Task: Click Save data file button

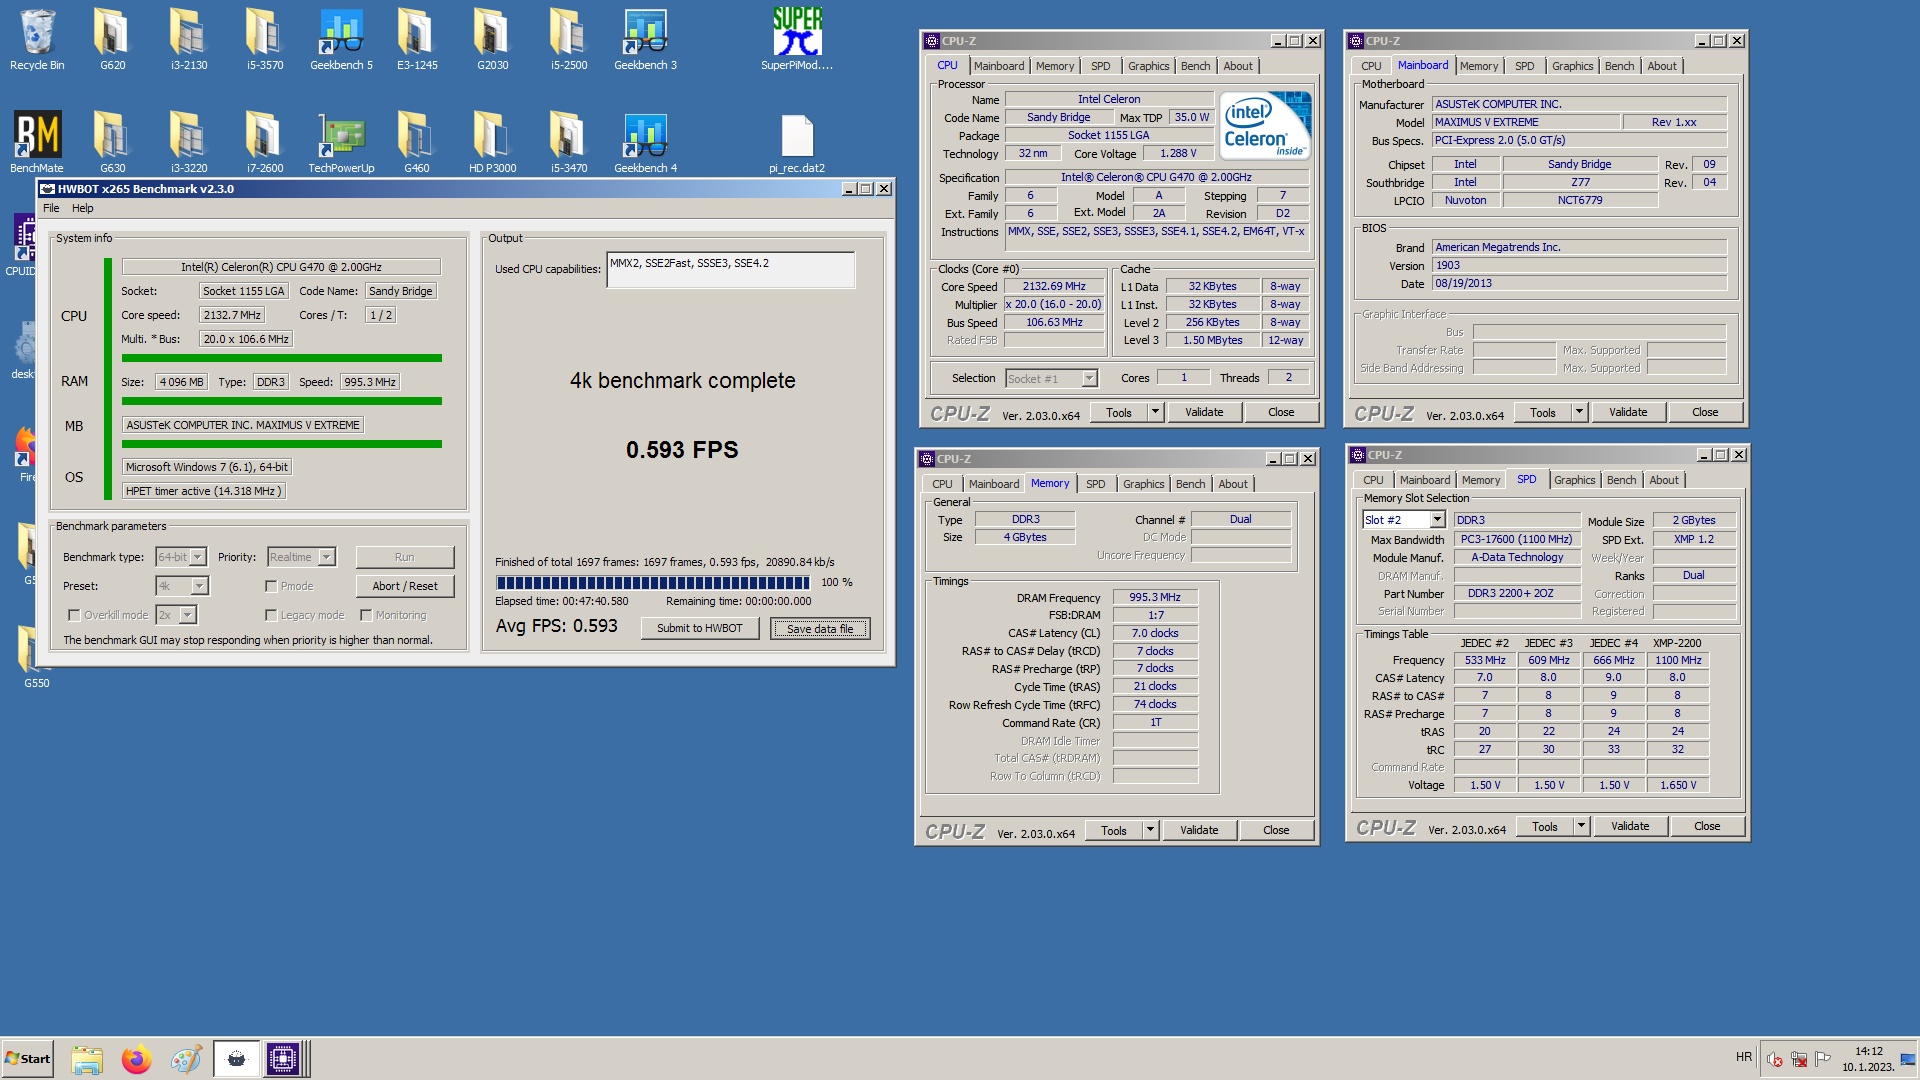Action: (820, 628)
